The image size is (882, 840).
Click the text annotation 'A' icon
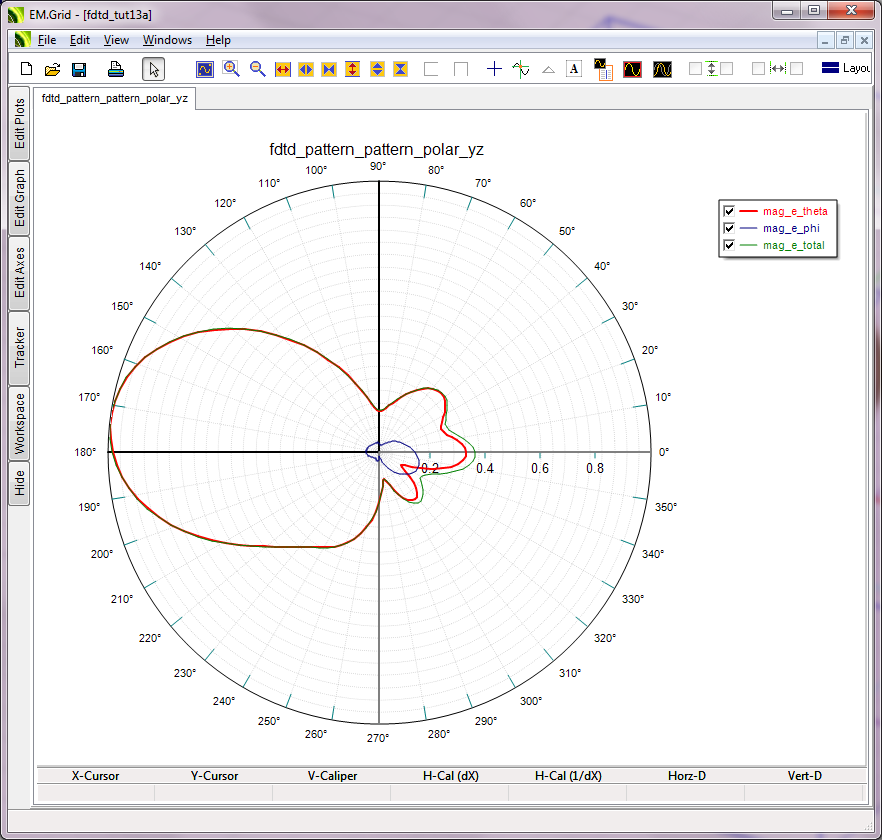pos(574,69)
